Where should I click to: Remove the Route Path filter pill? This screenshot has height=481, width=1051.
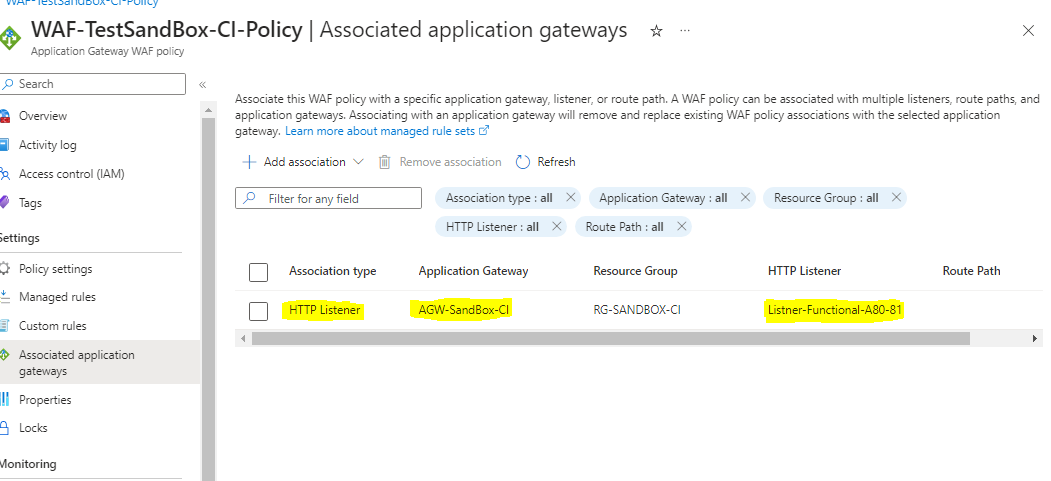(682, 226)
